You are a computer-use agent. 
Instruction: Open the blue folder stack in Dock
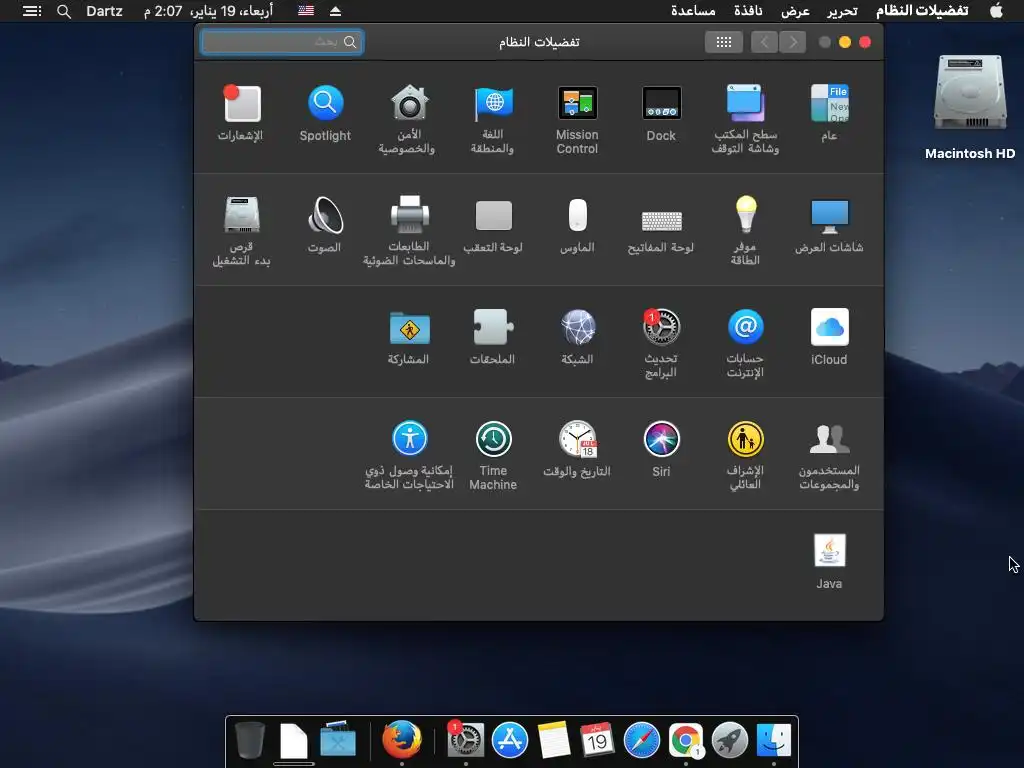click(338, 739)
